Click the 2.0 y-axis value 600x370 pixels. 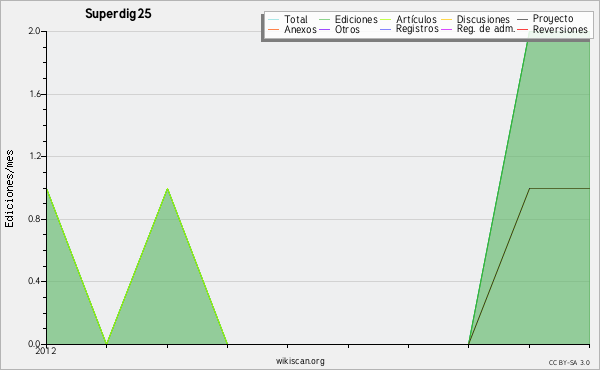point(34,31)
